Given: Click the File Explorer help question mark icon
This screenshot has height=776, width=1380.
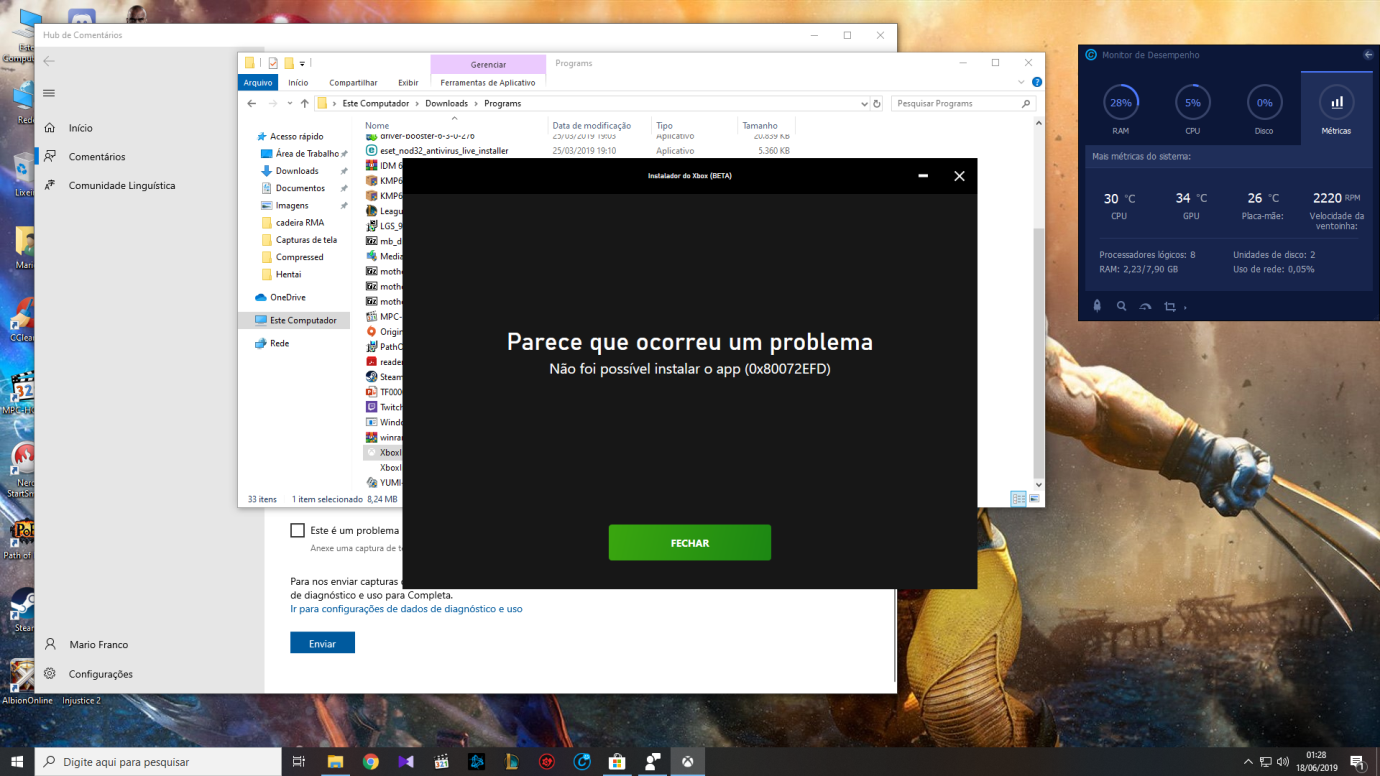Looking at the screenshot, I should tap(1036, 82).
